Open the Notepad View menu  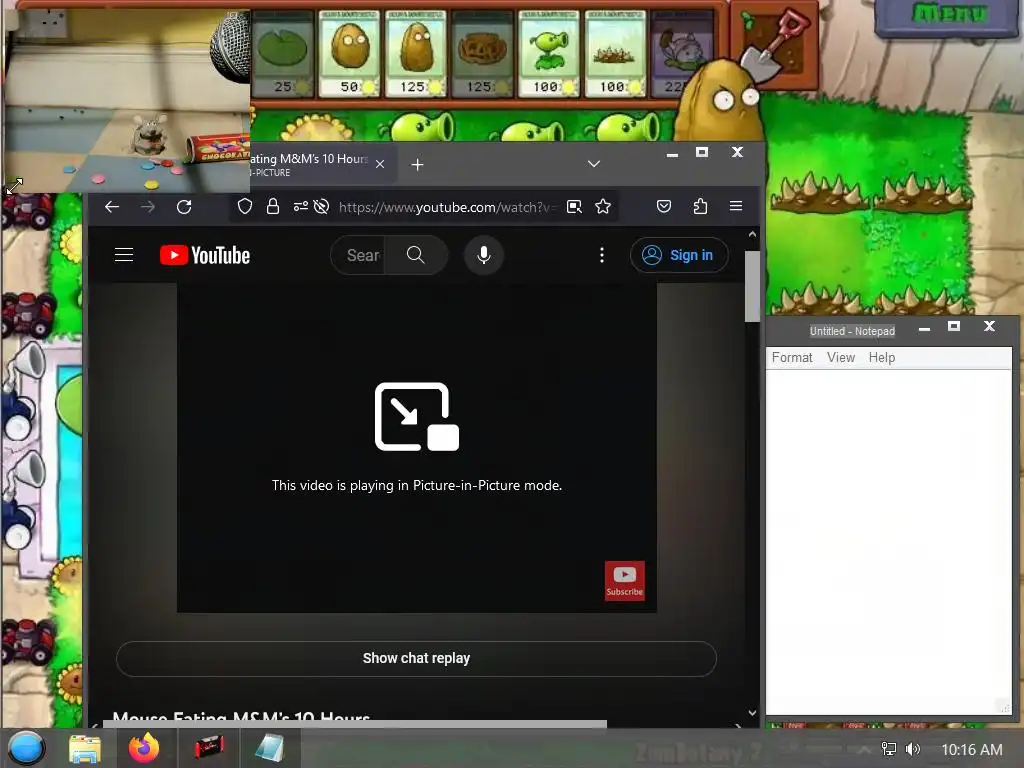coord(840,357)
